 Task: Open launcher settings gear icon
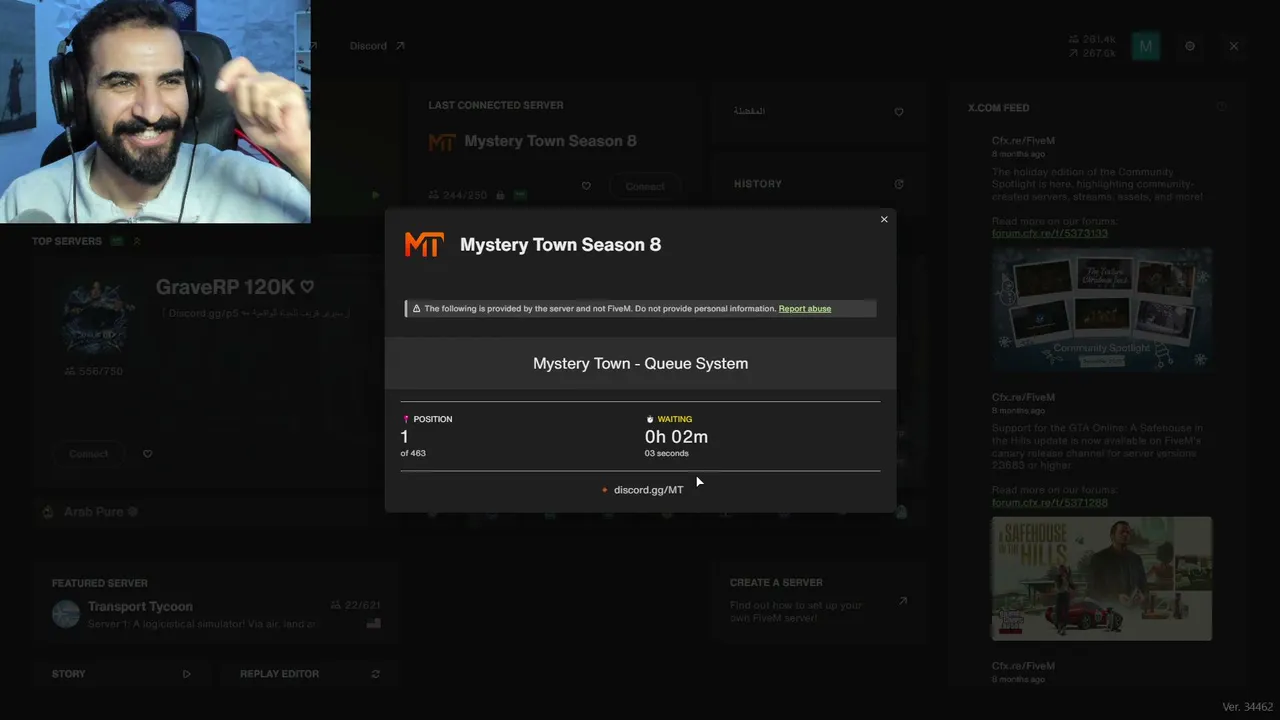click(x=1190, y=46)
